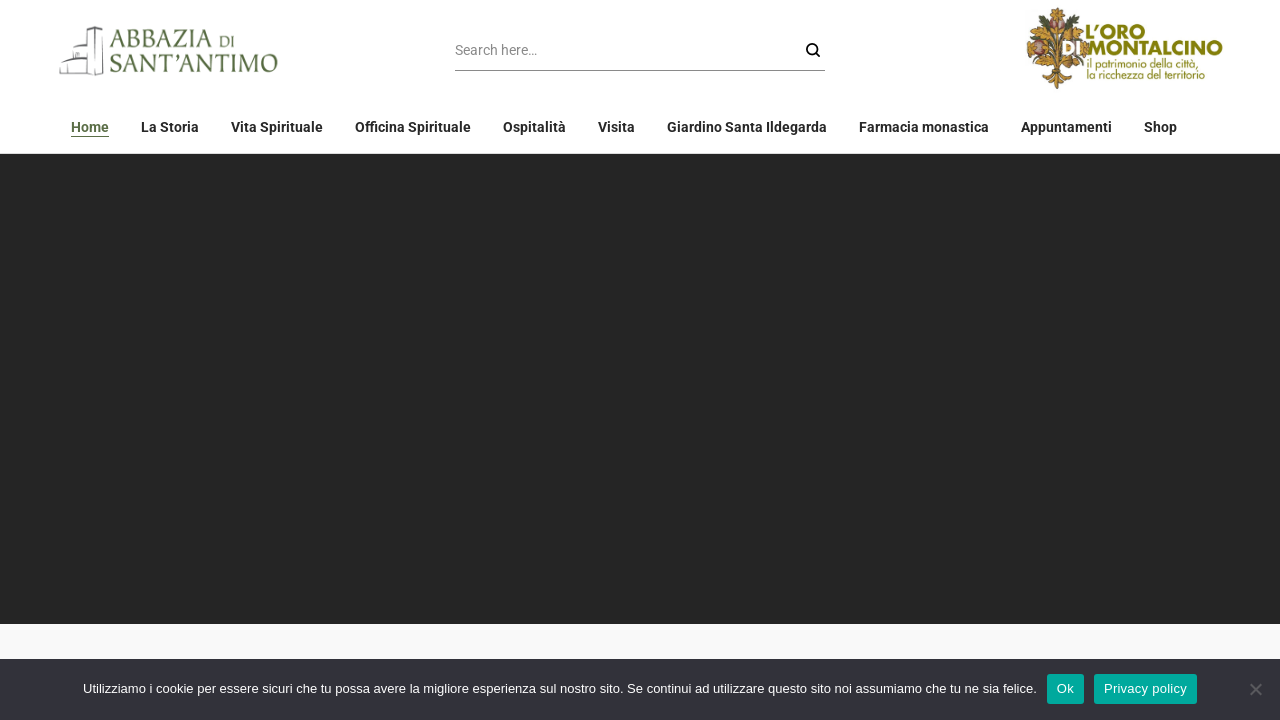Open the Shop link
Viewport: 1280px width, 720px height.
click(x=1160, y=127)
